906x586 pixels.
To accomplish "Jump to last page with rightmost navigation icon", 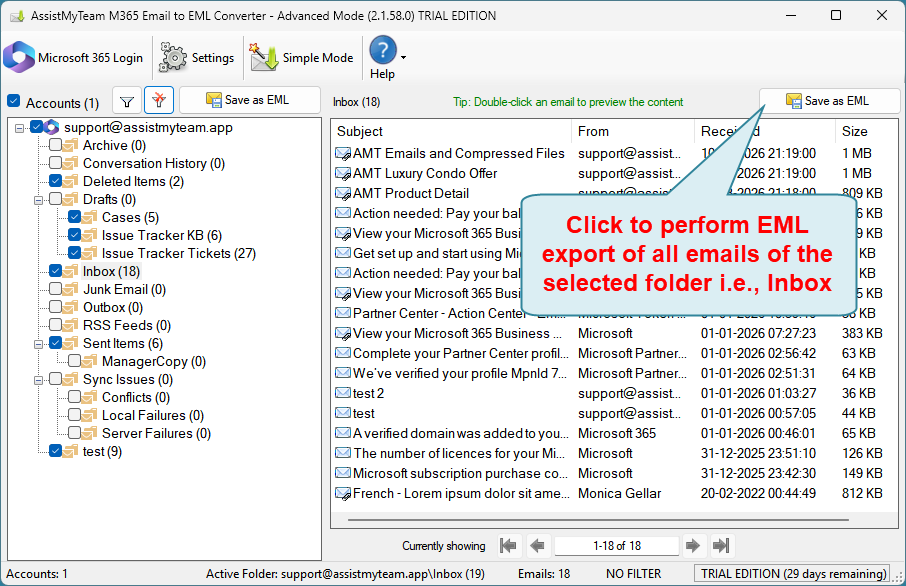I will tap(722, 545).
